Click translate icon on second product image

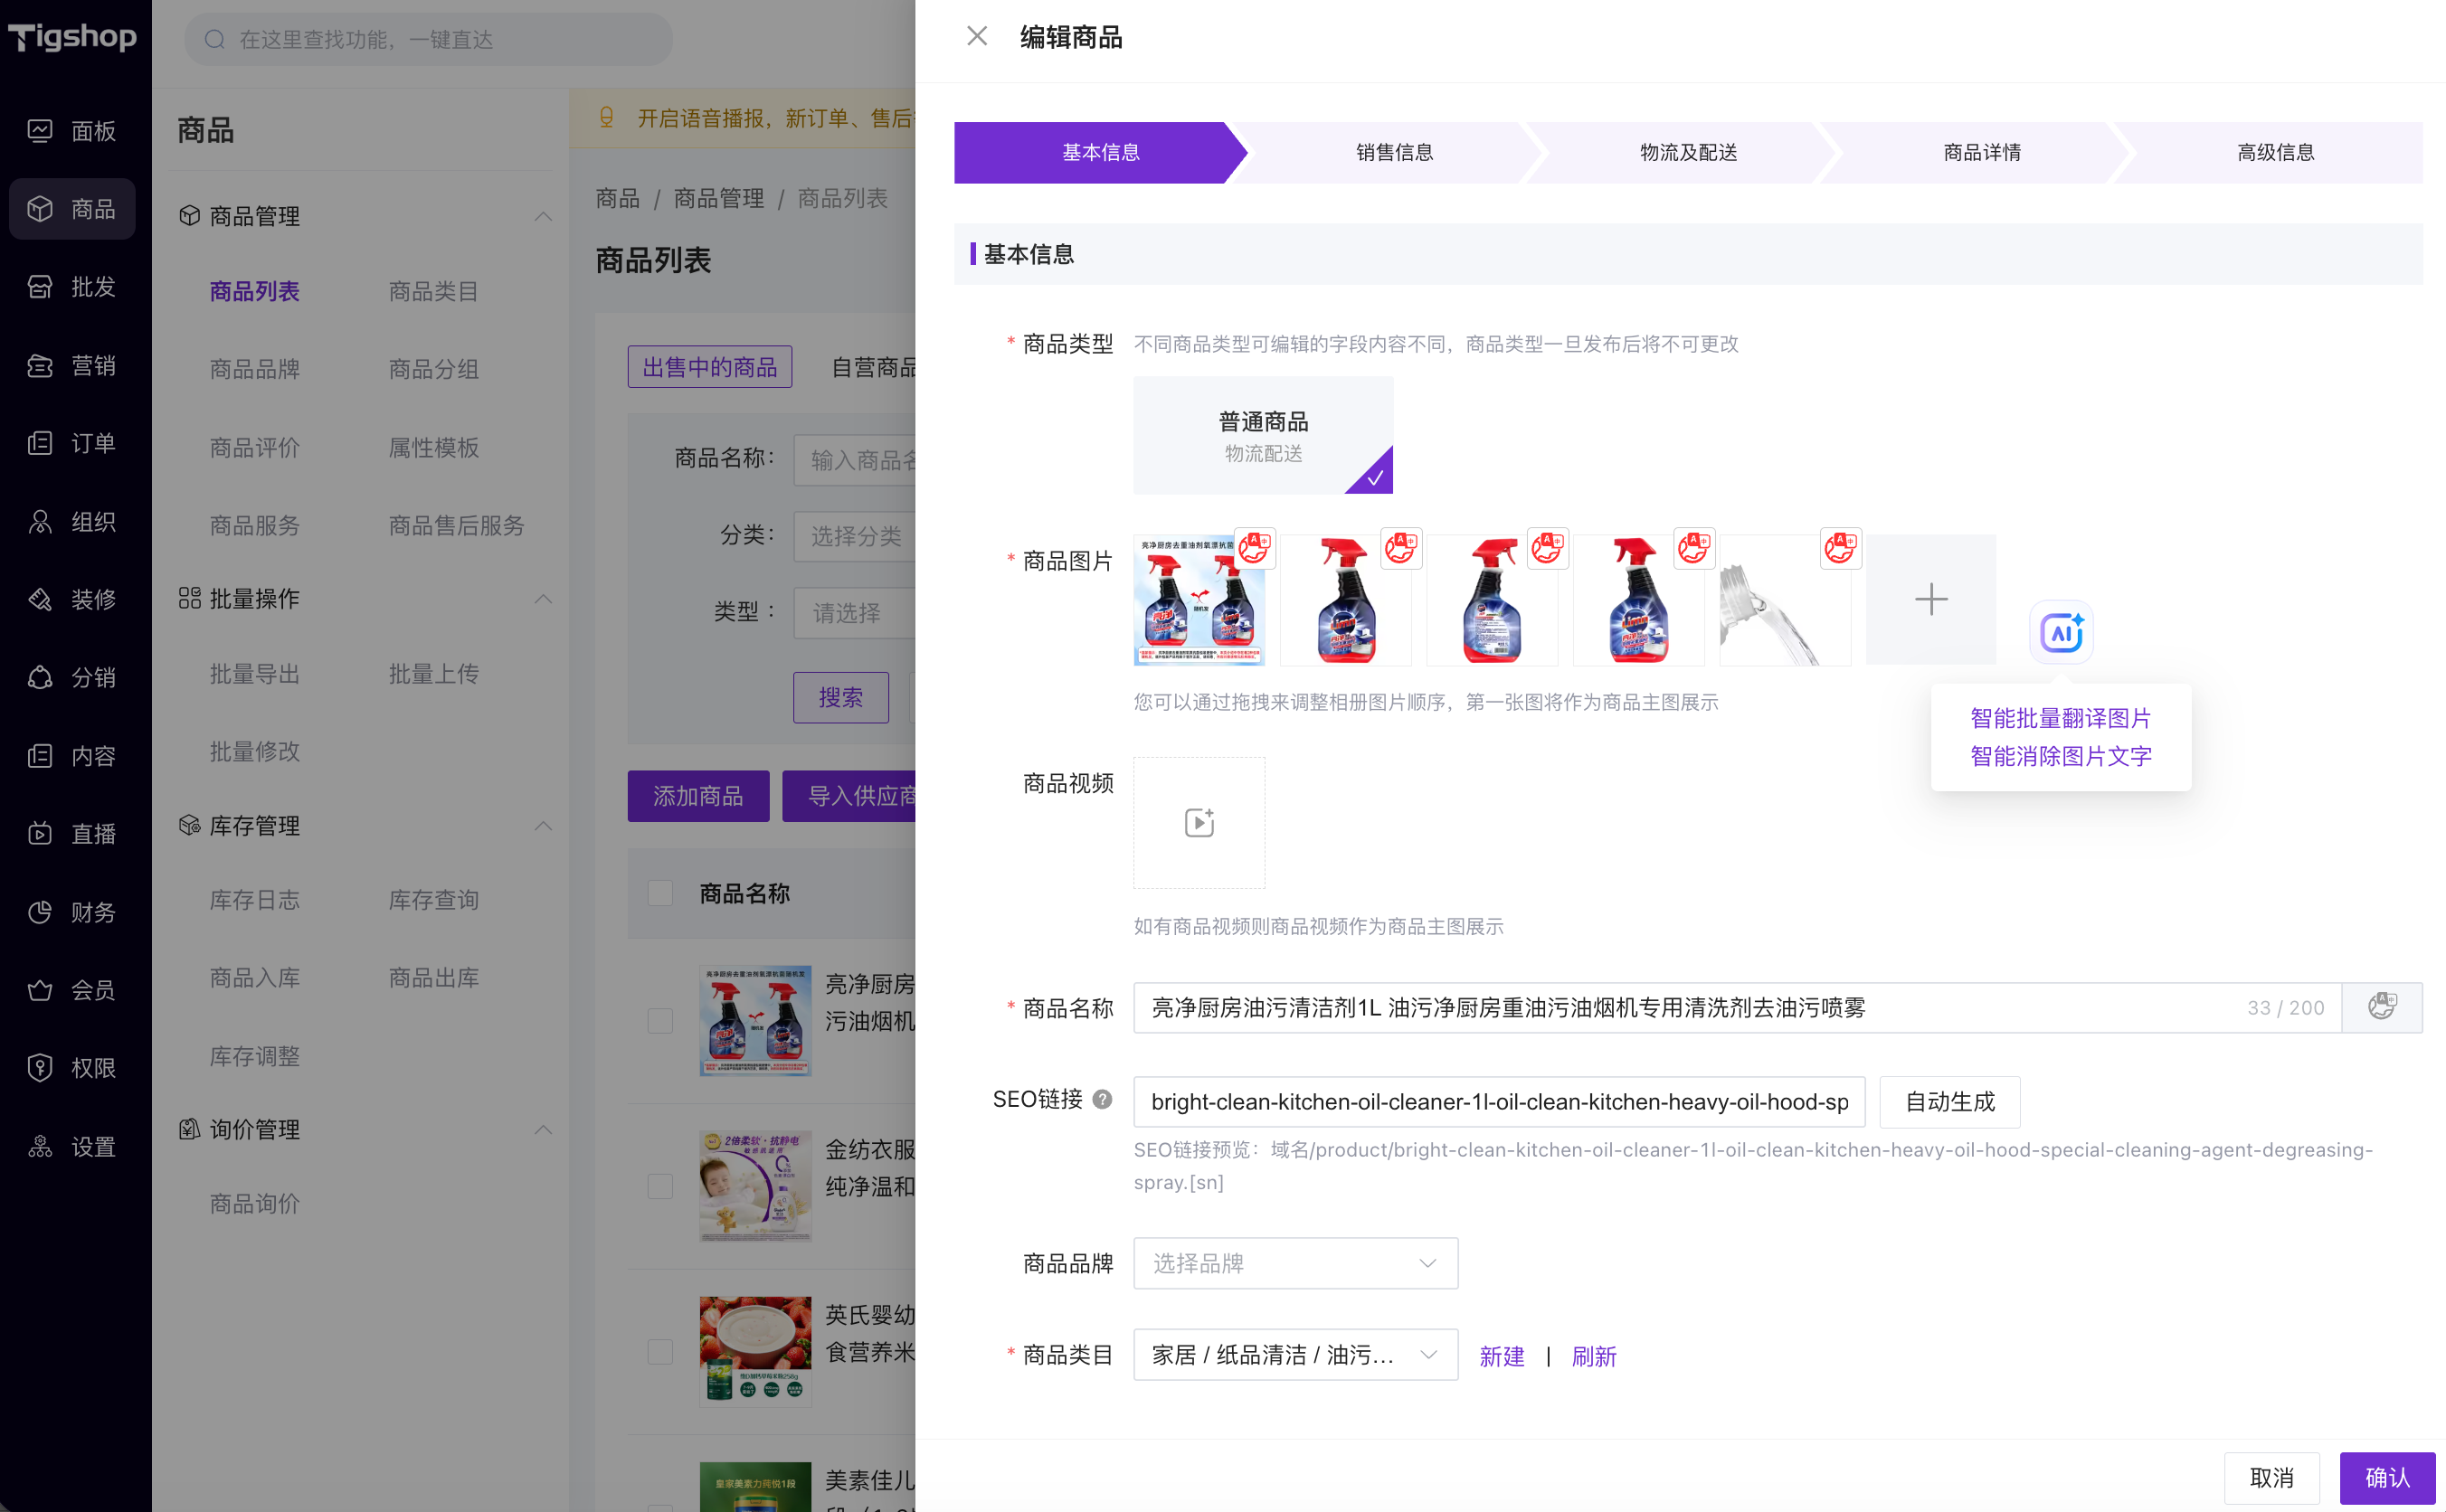click(1400, 548)
